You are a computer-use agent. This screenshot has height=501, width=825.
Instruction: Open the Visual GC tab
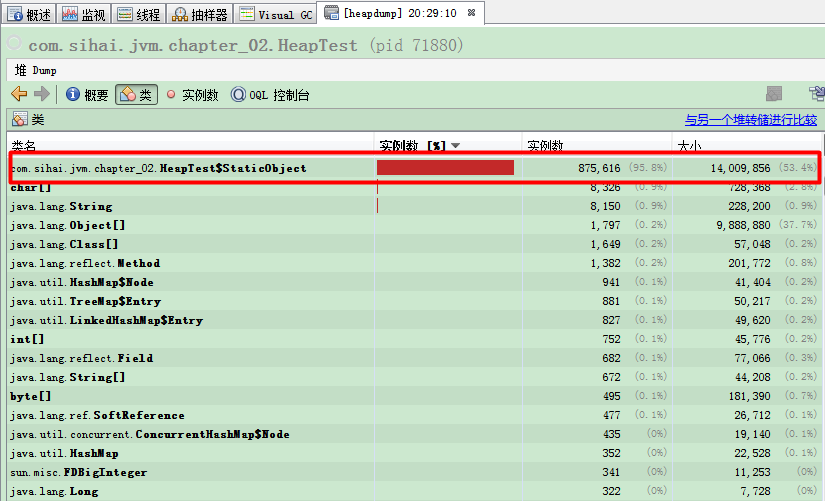pyautogui.click(x=275, y=14)
